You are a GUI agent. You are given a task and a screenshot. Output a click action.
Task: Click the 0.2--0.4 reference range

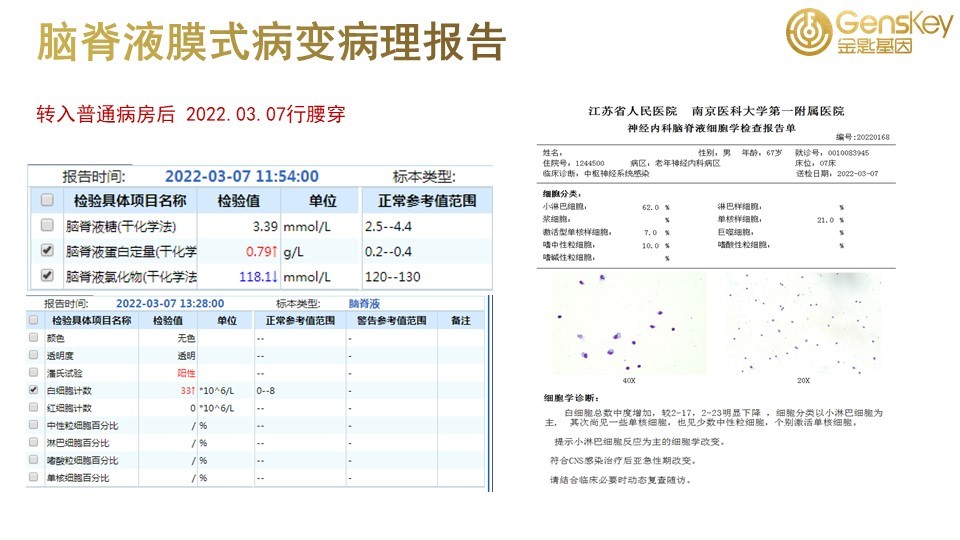coord(388,252)
